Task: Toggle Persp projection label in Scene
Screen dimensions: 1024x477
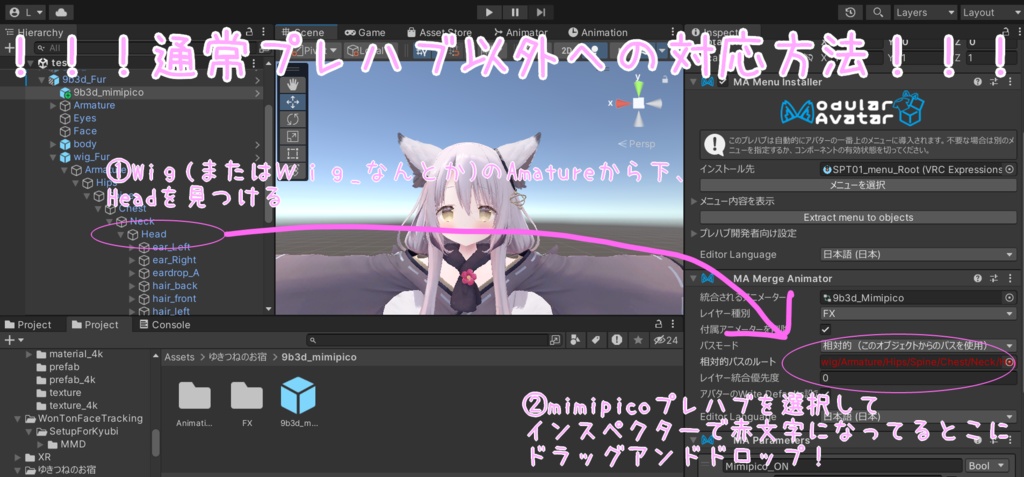Action: (x=637, y=144)
